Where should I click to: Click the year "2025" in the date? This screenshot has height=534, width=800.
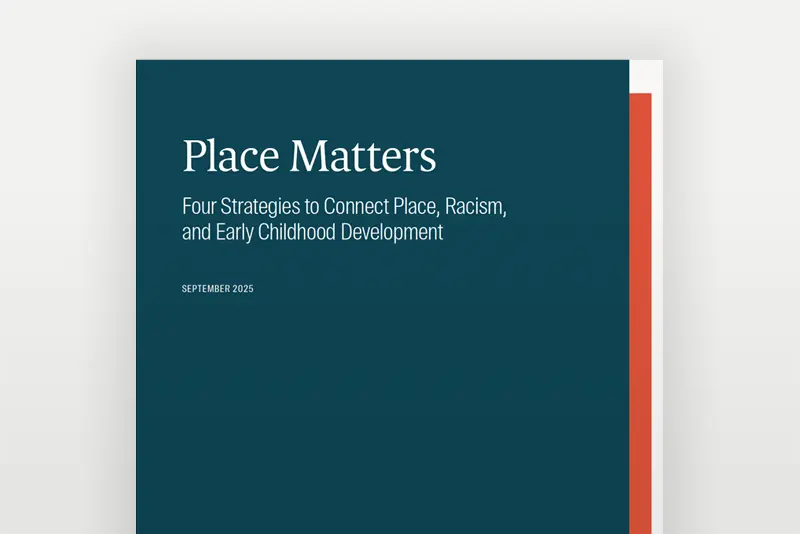(x=241, y=289)
